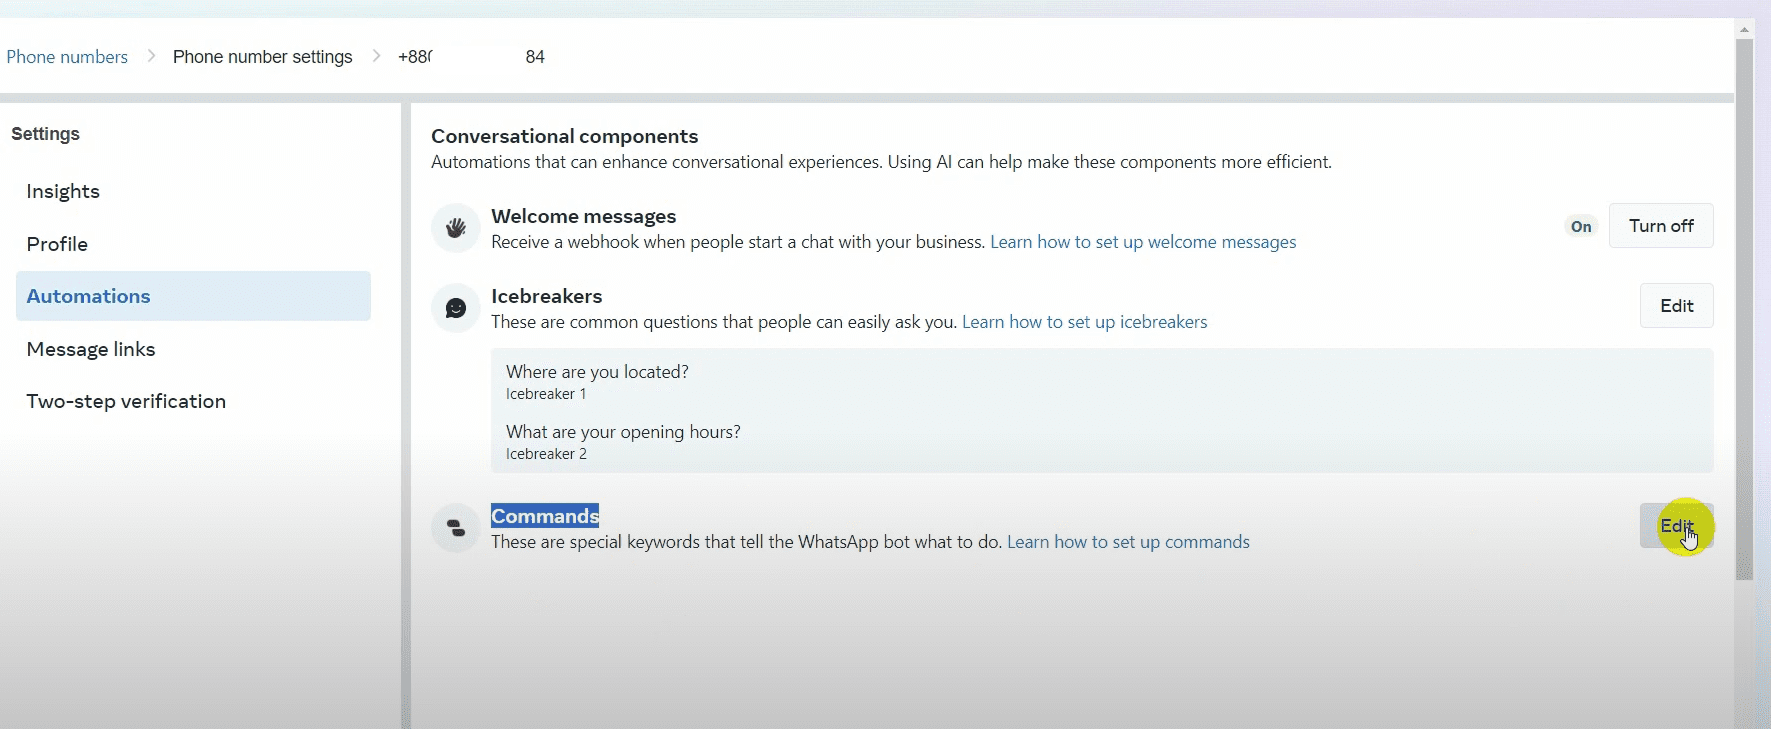1771x729 pixels.
Task: Open the Profile settings page
Action: (57, 244)
